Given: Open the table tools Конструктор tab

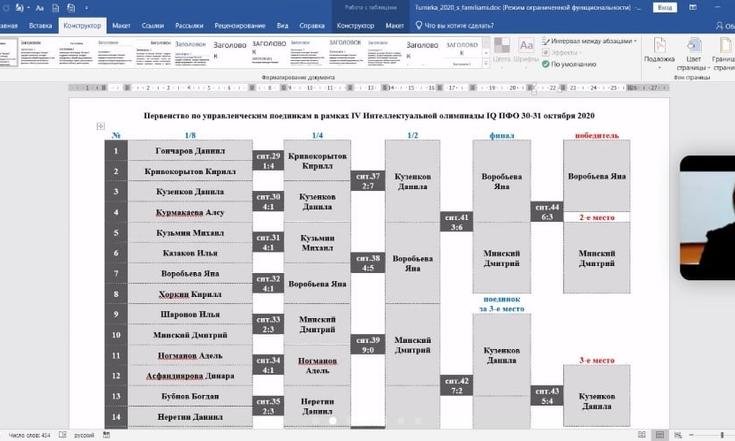Looking at the screenshot, I should point(355,26).
